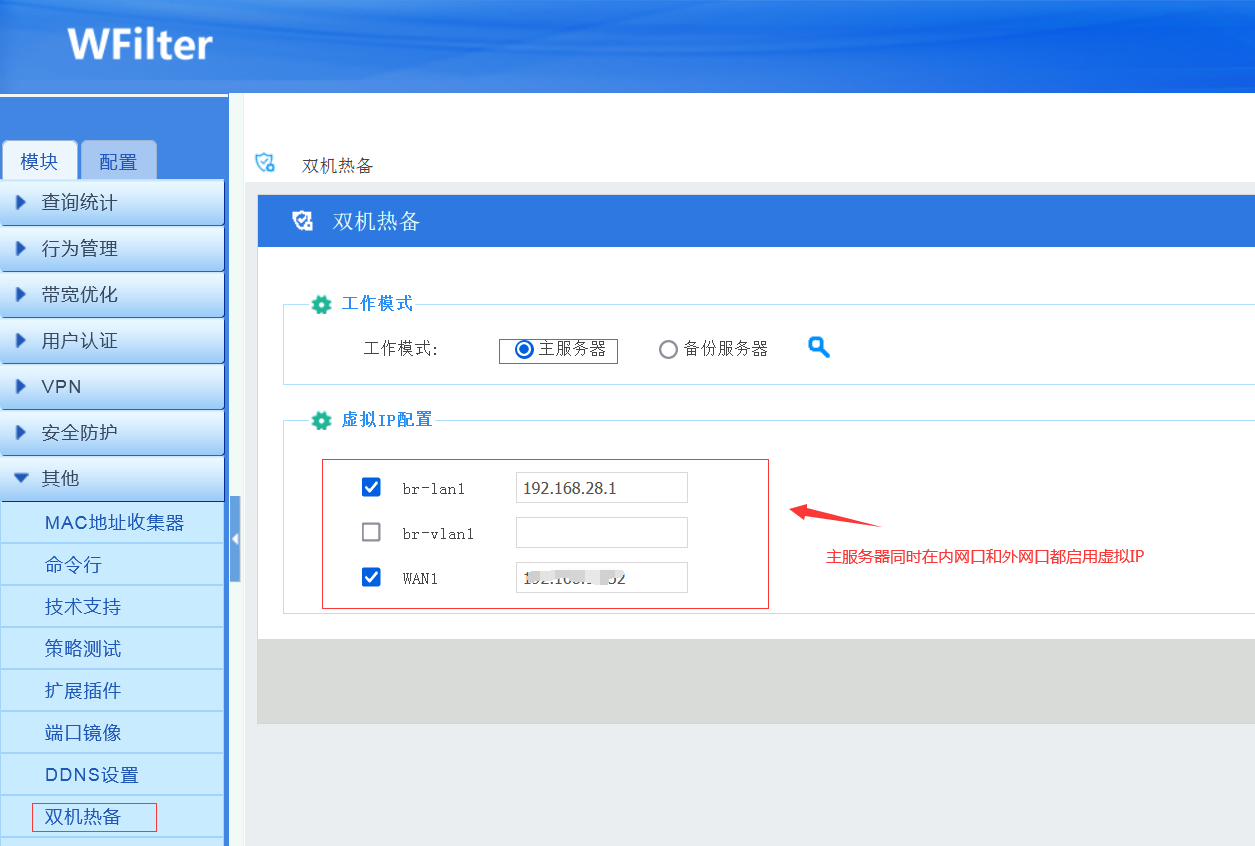Click the gear icon next to 工作模式

click(321, 304)
